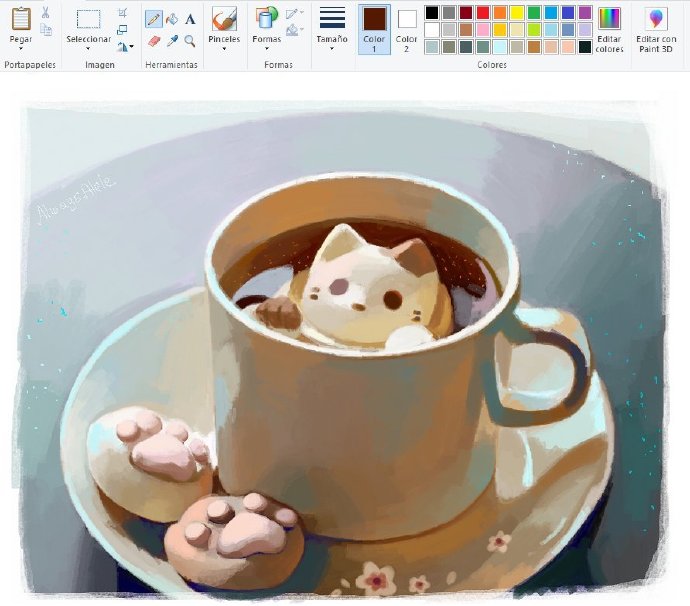Pick the bright yellow swatch
The image size is (690, 606).
pos(517,13)
